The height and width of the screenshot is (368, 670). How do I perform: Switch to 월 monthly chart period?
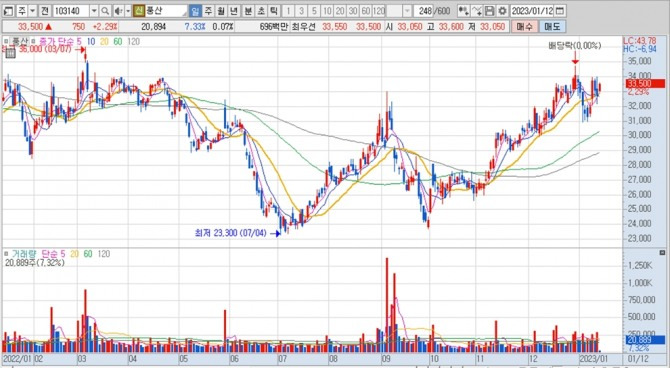click(221, 11)
